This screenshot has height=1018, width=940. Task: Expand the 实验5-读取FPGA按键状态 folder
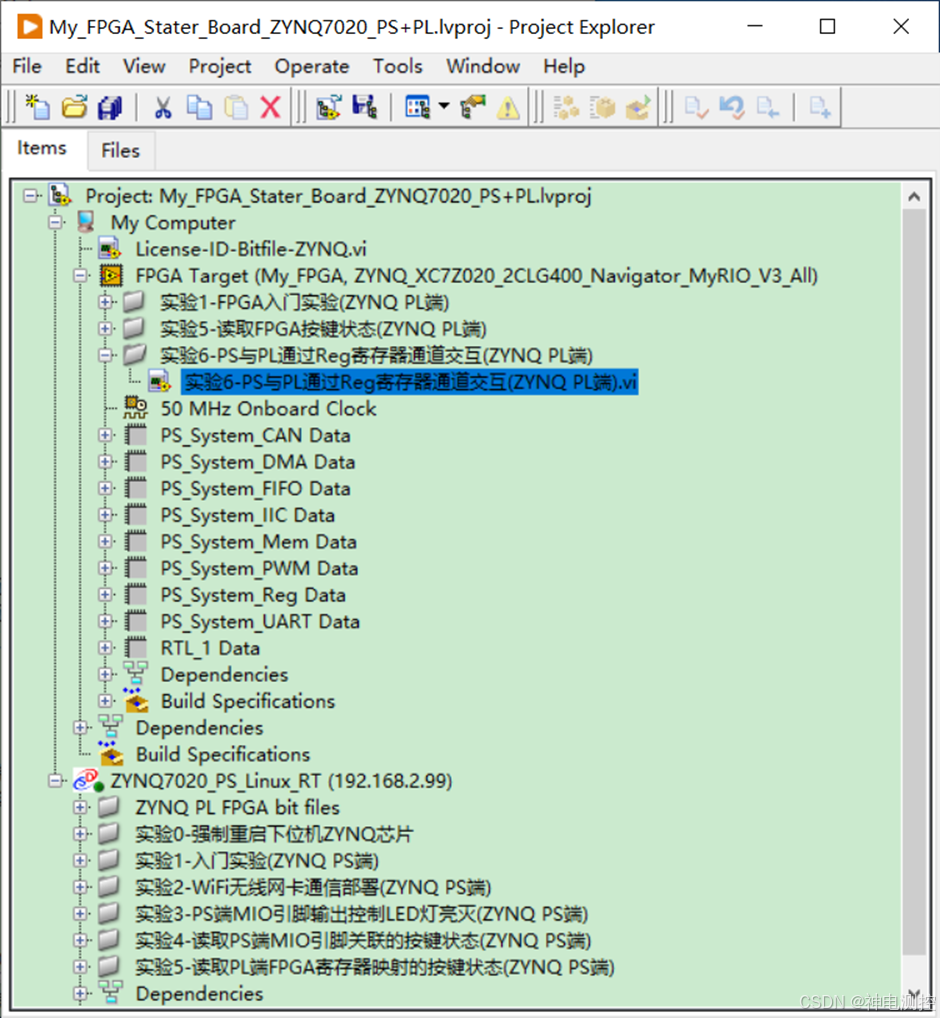105,329
